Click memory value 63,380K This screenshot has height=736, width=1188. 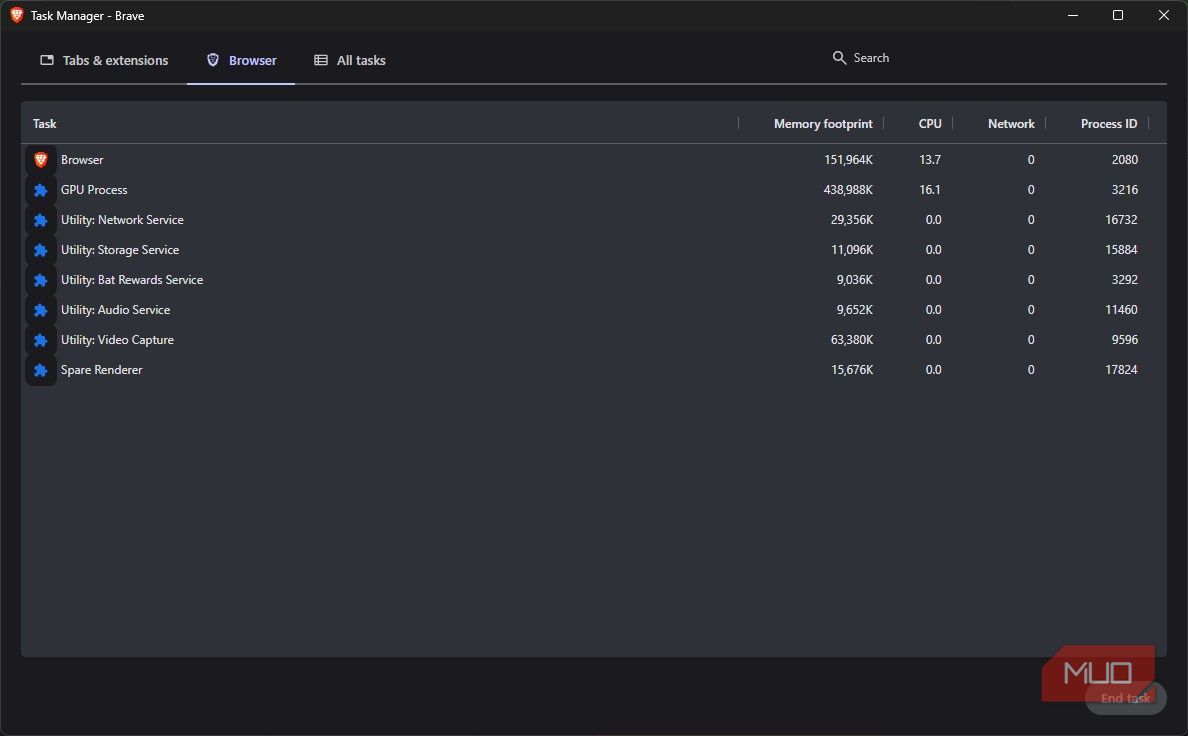[852, 340]
